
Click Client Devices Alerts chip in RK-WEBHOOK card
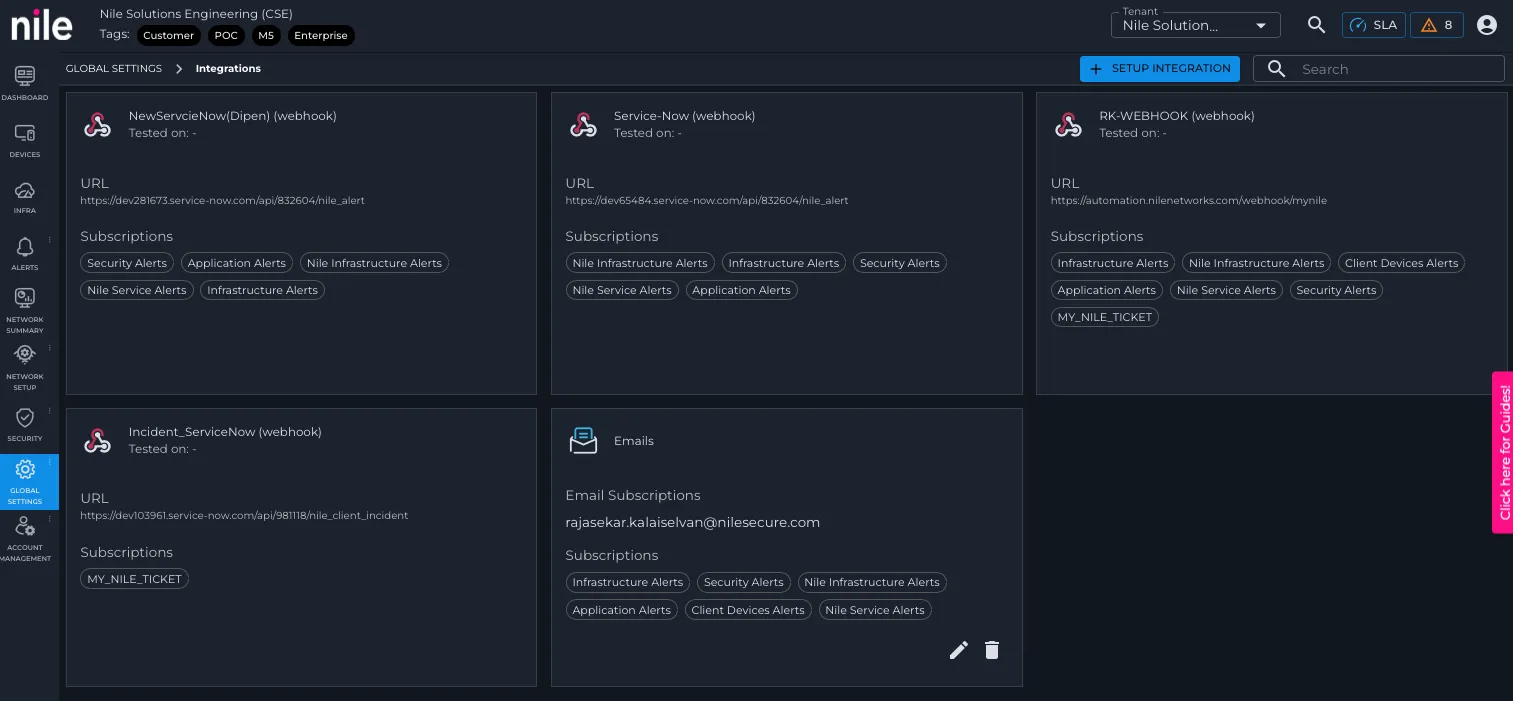click(x=1401, y=263)
